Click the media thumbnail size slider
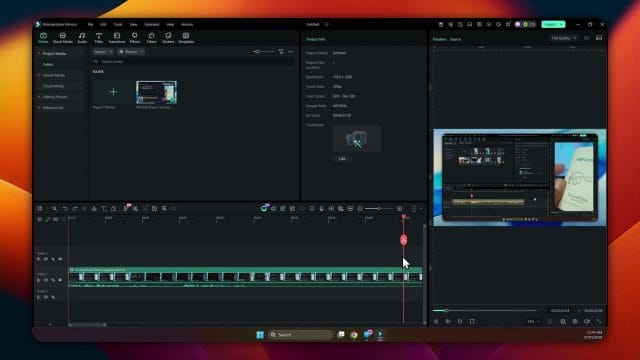 263,52
